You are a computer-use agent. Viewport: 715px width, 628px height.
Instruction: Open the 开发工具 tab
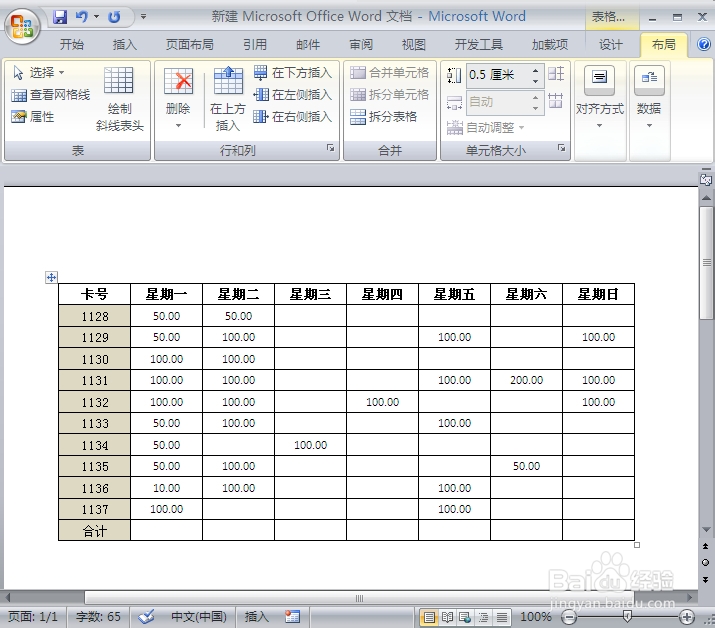478,45
